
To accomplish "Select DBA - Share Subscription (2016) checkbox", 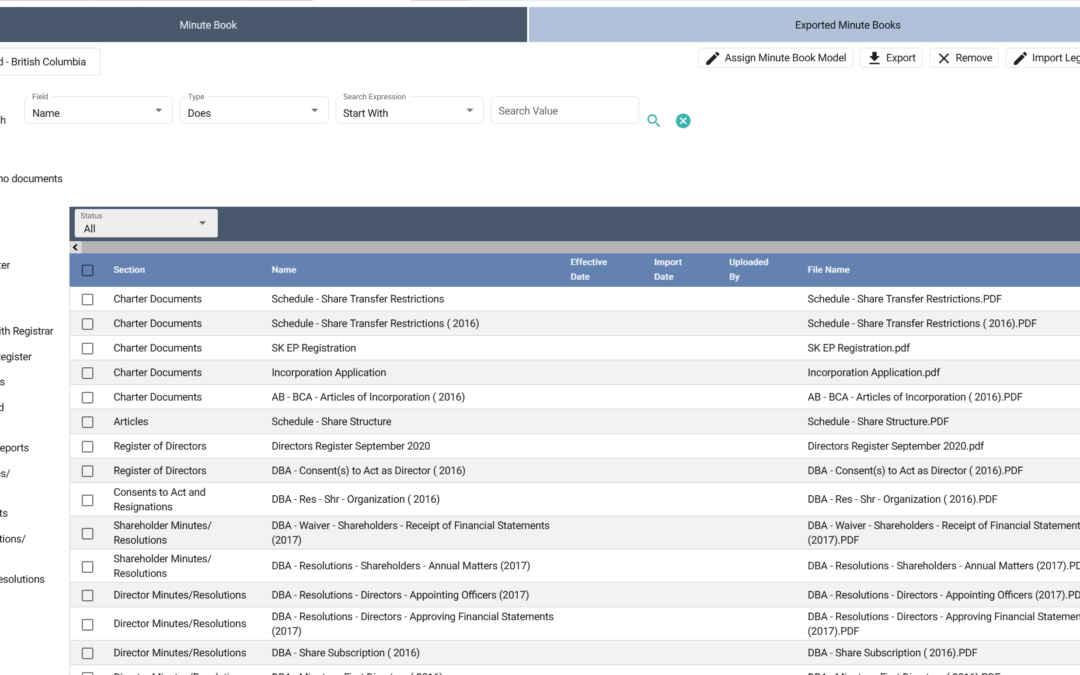I will pyautogui.click(x=87, y=654).
